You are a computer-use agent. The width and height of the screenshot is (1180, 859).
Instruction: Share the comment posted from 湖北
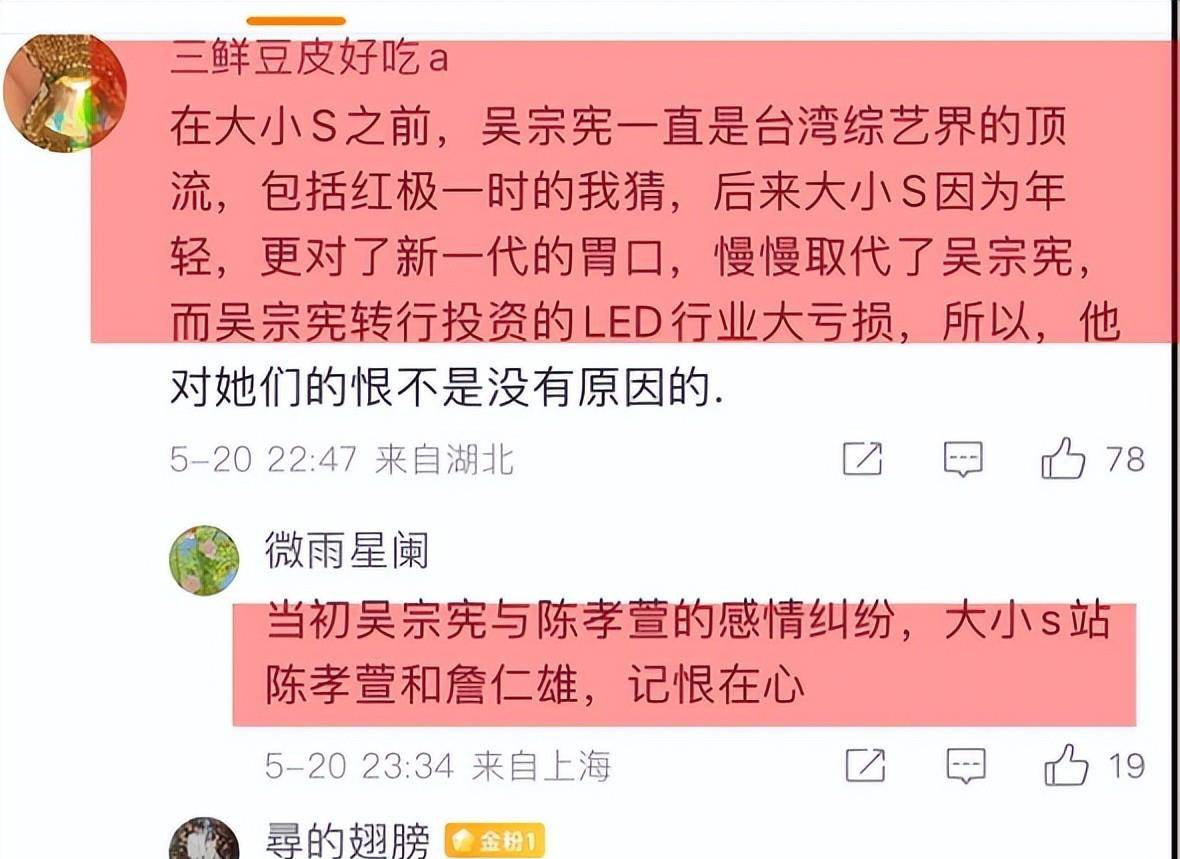coord(862,458)
